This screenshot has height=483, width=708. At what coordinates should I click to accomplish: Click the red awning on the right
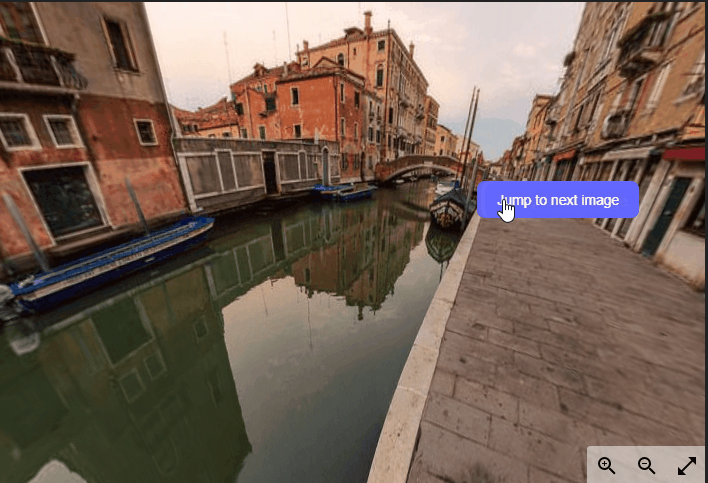click(685, 153)
